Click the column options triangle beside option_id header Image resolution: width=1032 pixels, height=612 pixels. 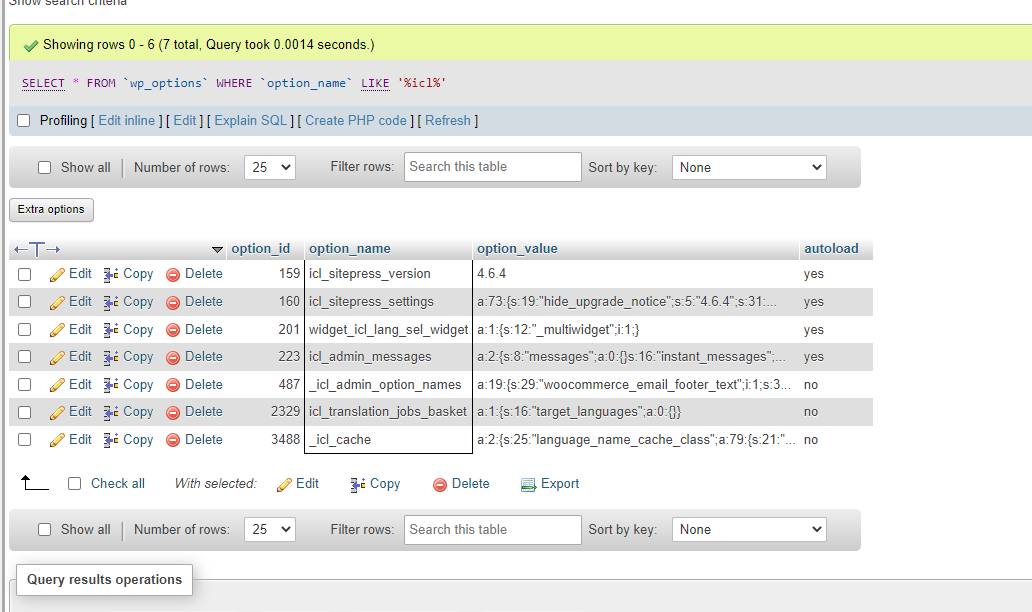tap(217, 249)
